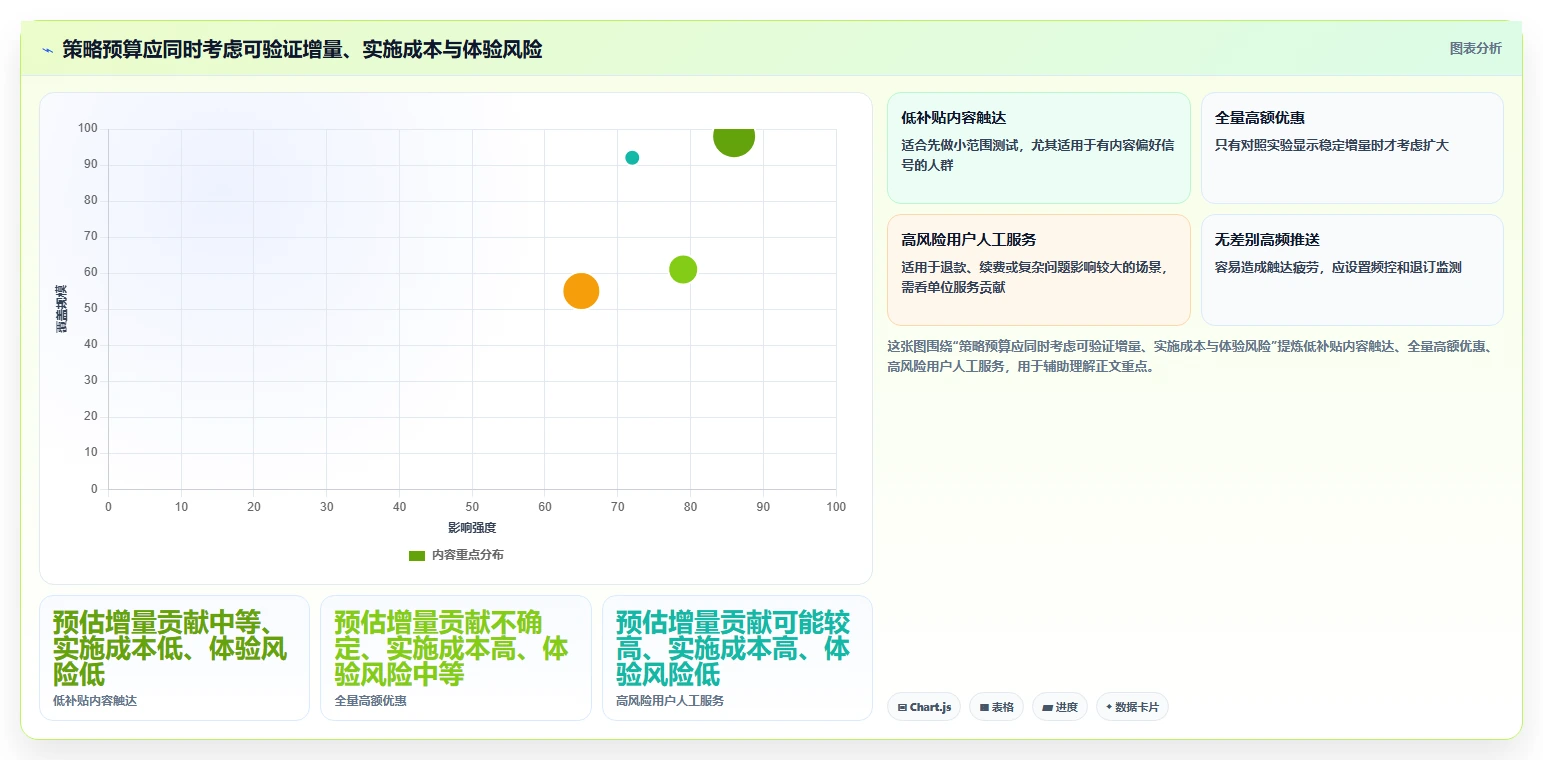Click the 影响强度 x-axis title
Viewport: 1543px width, 760px height.
tap(472, 527)
